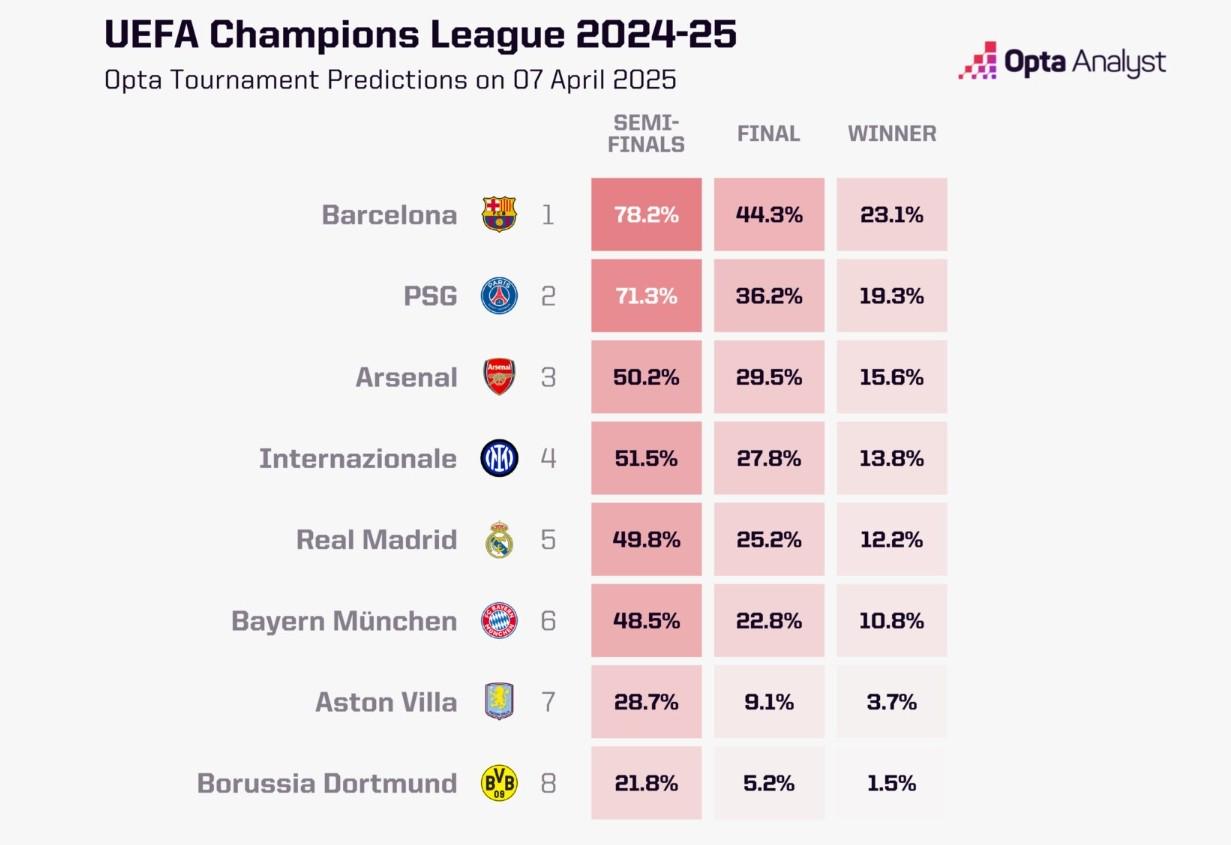
Task: Click the Bayern München club crest
Action: (499, 621)
